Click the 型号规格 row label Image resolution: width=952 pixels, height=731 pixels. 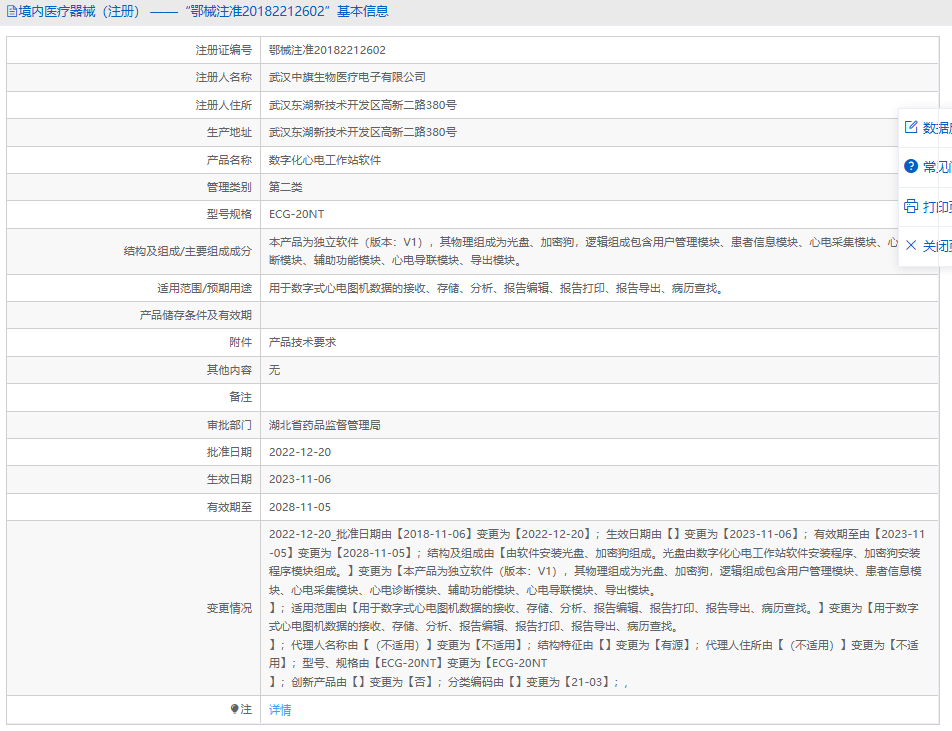click(229, 214)
